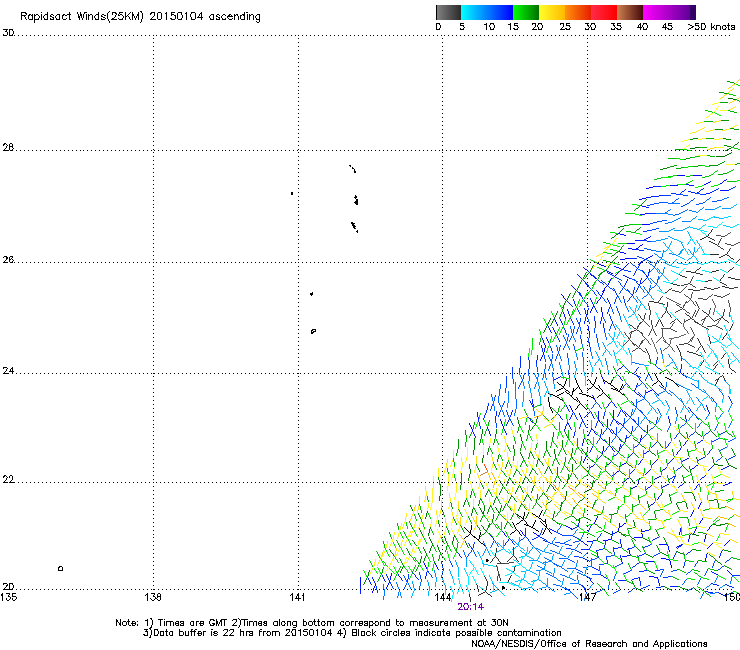Click the NOAA/NESDIS Office of Research credit
Viewport: 740px width, 650px height.
click(x=589, y=644)
